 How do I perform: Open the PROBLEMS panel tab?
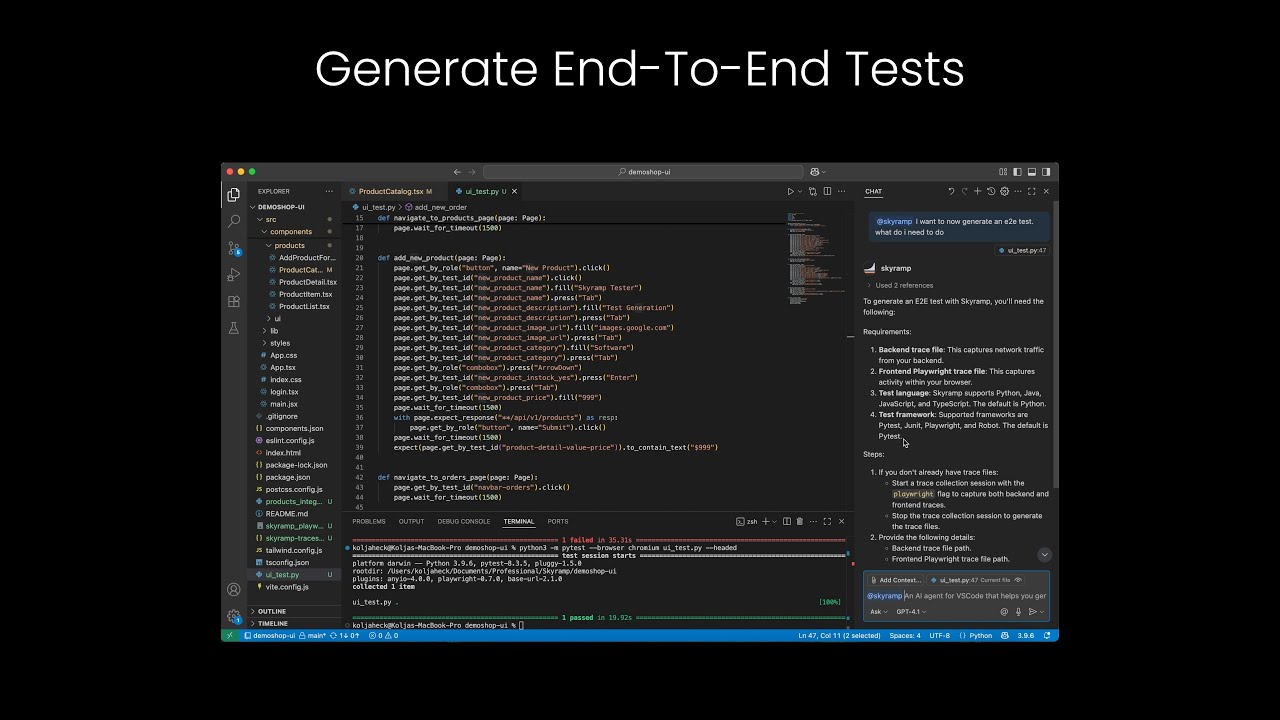(369, 521)
